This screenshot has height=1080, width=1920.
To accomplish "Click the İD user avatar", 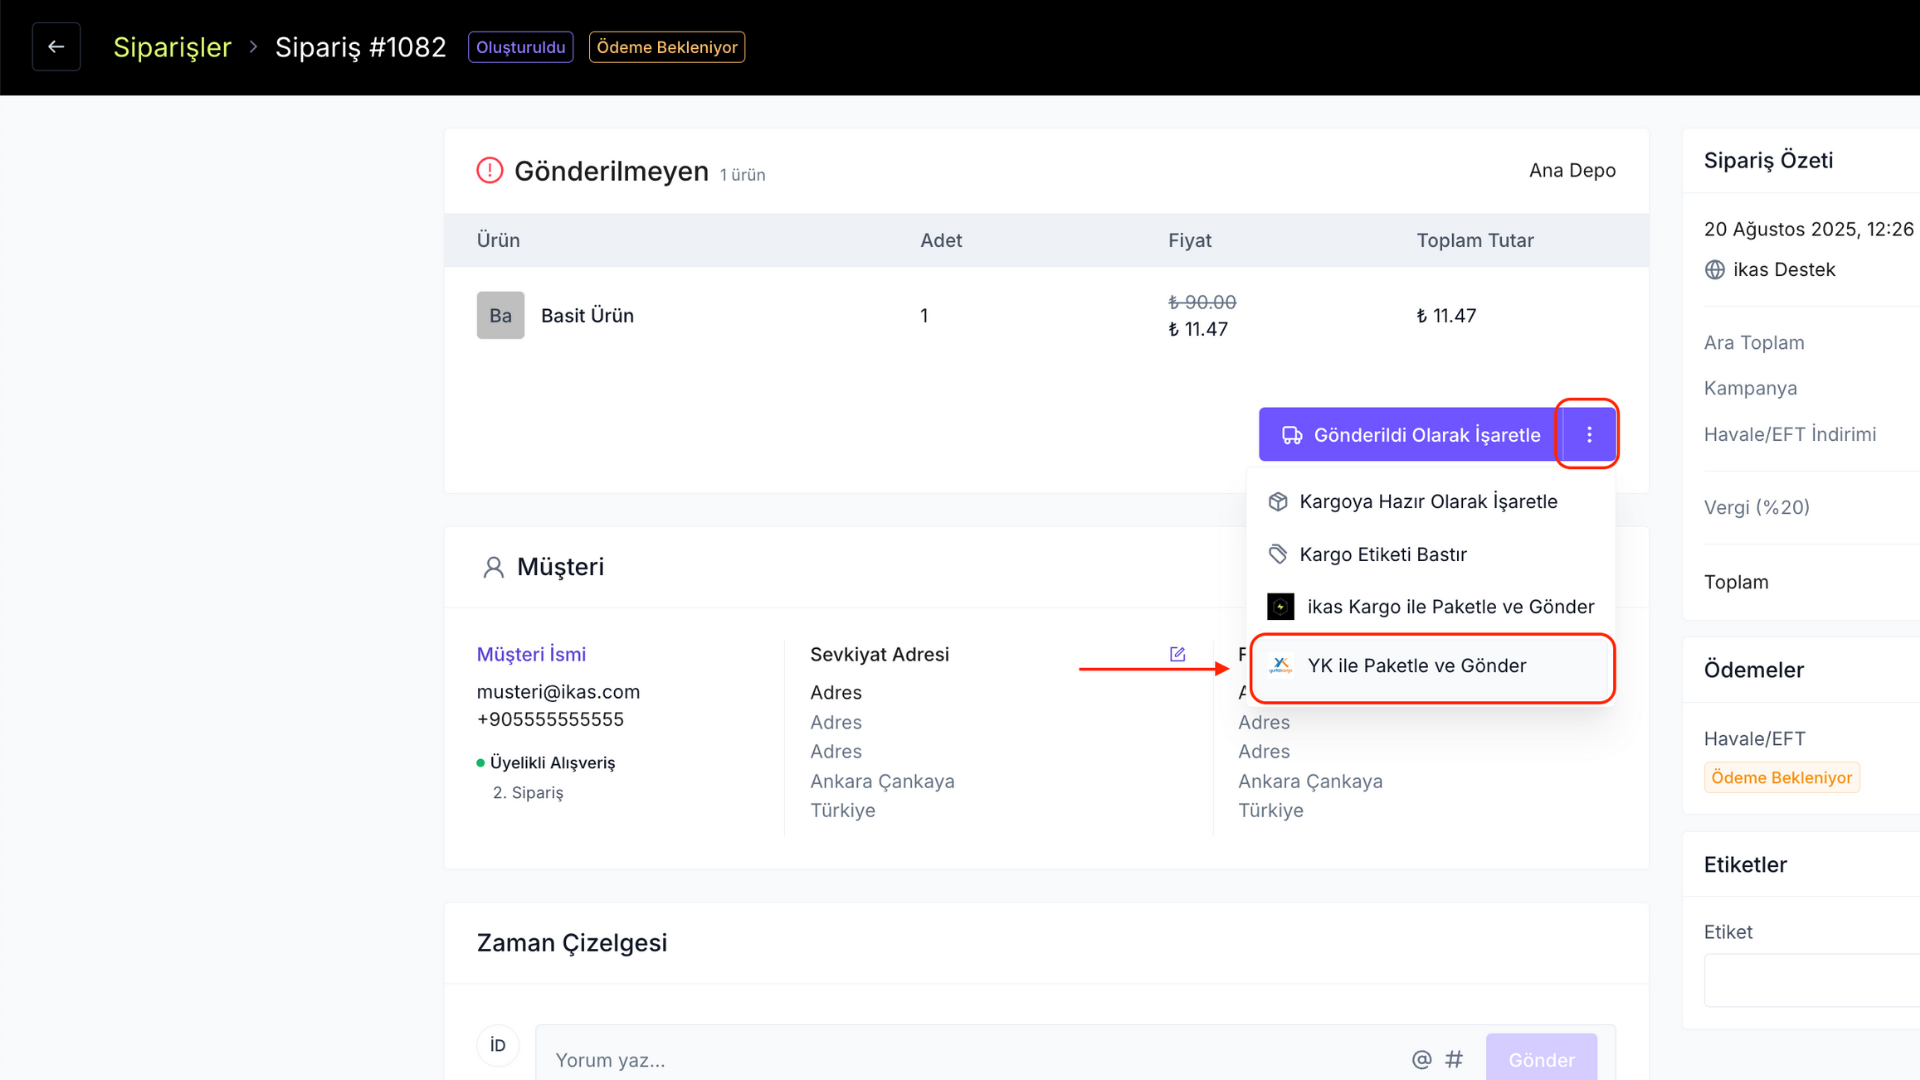I will 498,1045.
